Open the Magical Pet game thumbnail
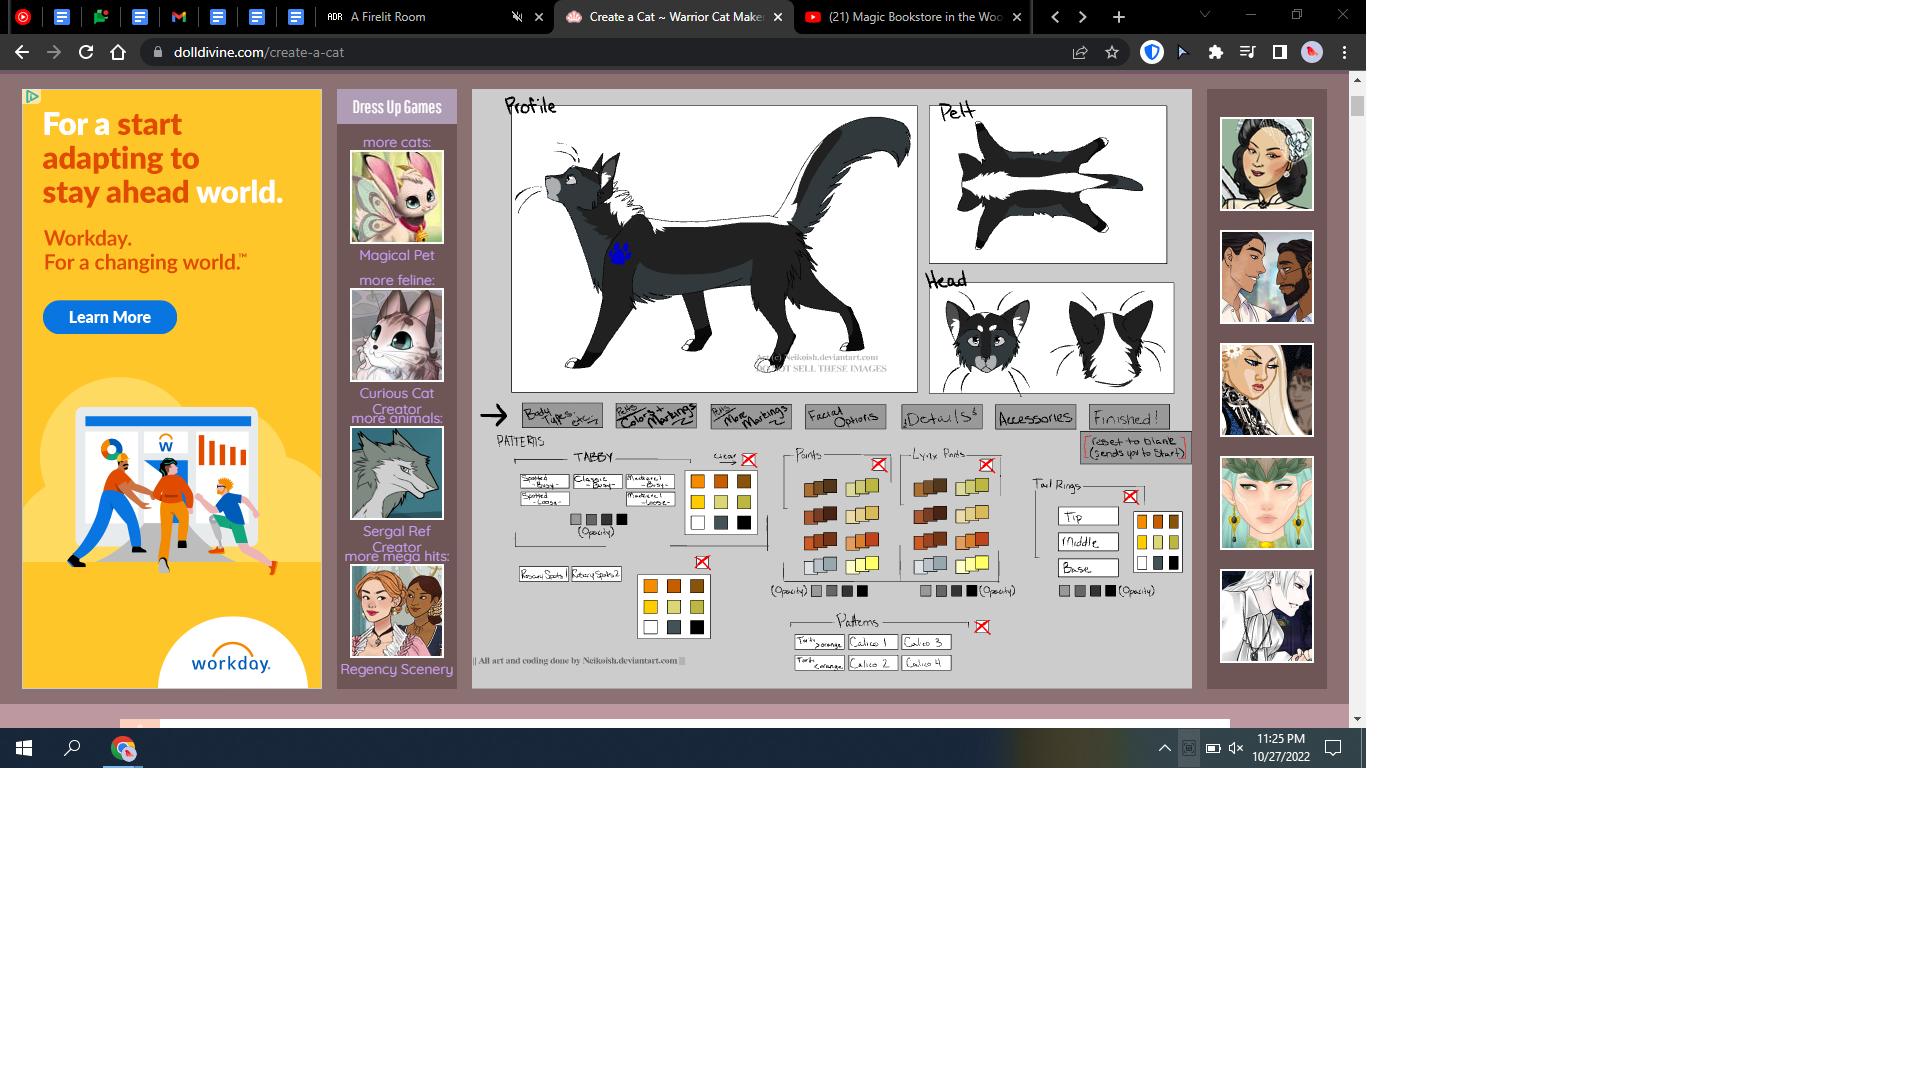The image size is (1920, 1080). tap(397, 197)
